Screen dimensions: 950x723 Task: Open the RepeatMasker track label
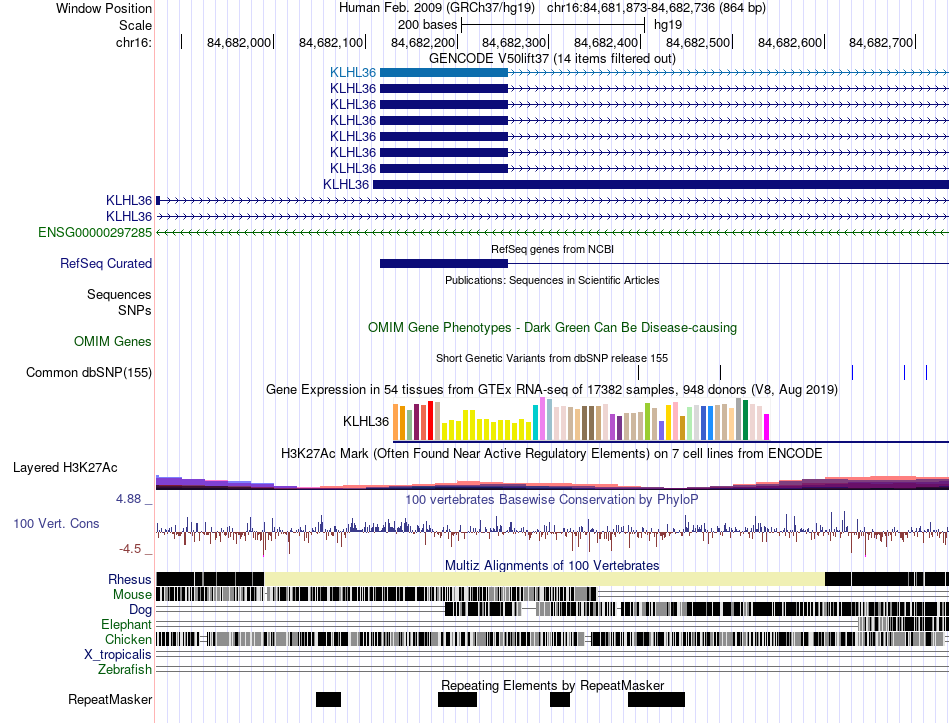(110, 700)
